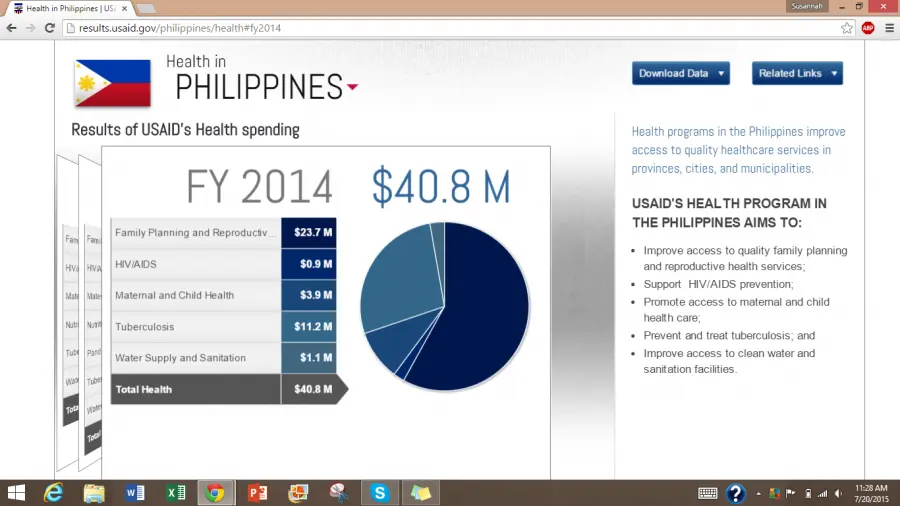The image size is (900, 506).
Task: Open the Download Data dropdown
Action: click(x=681, y=73)
